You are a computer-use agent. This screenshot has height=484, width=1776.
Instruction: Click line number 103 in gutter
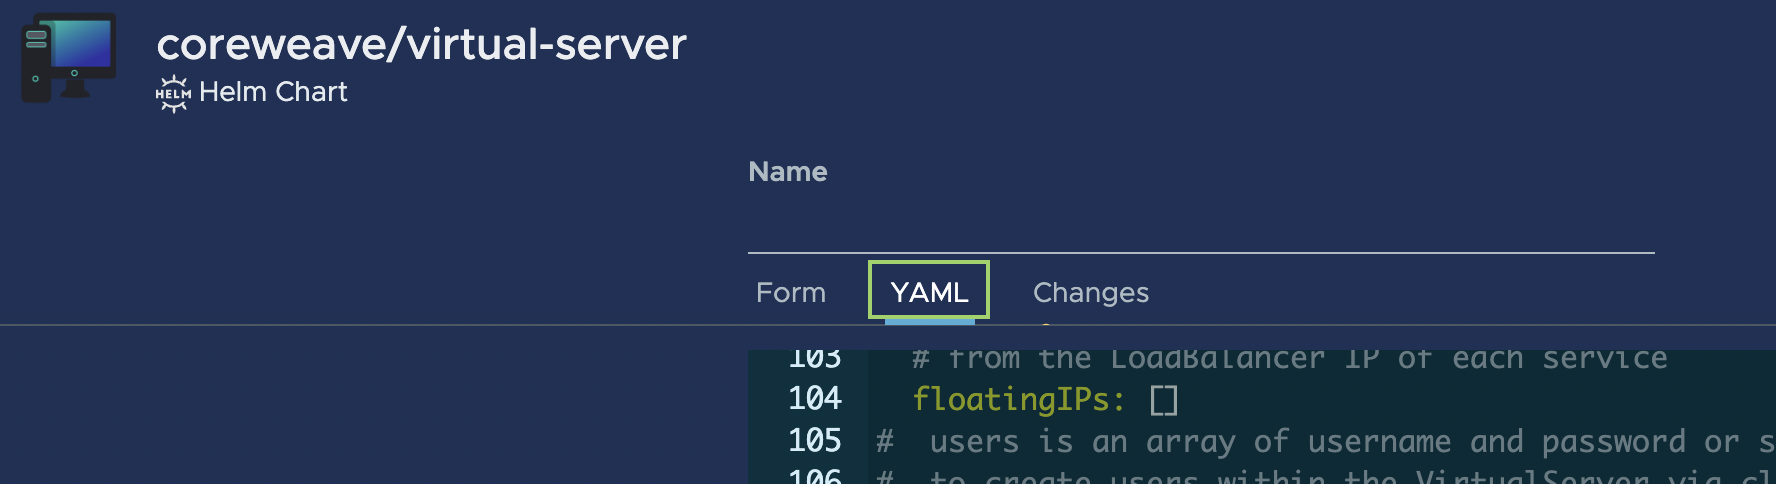[x=815, y=360]
